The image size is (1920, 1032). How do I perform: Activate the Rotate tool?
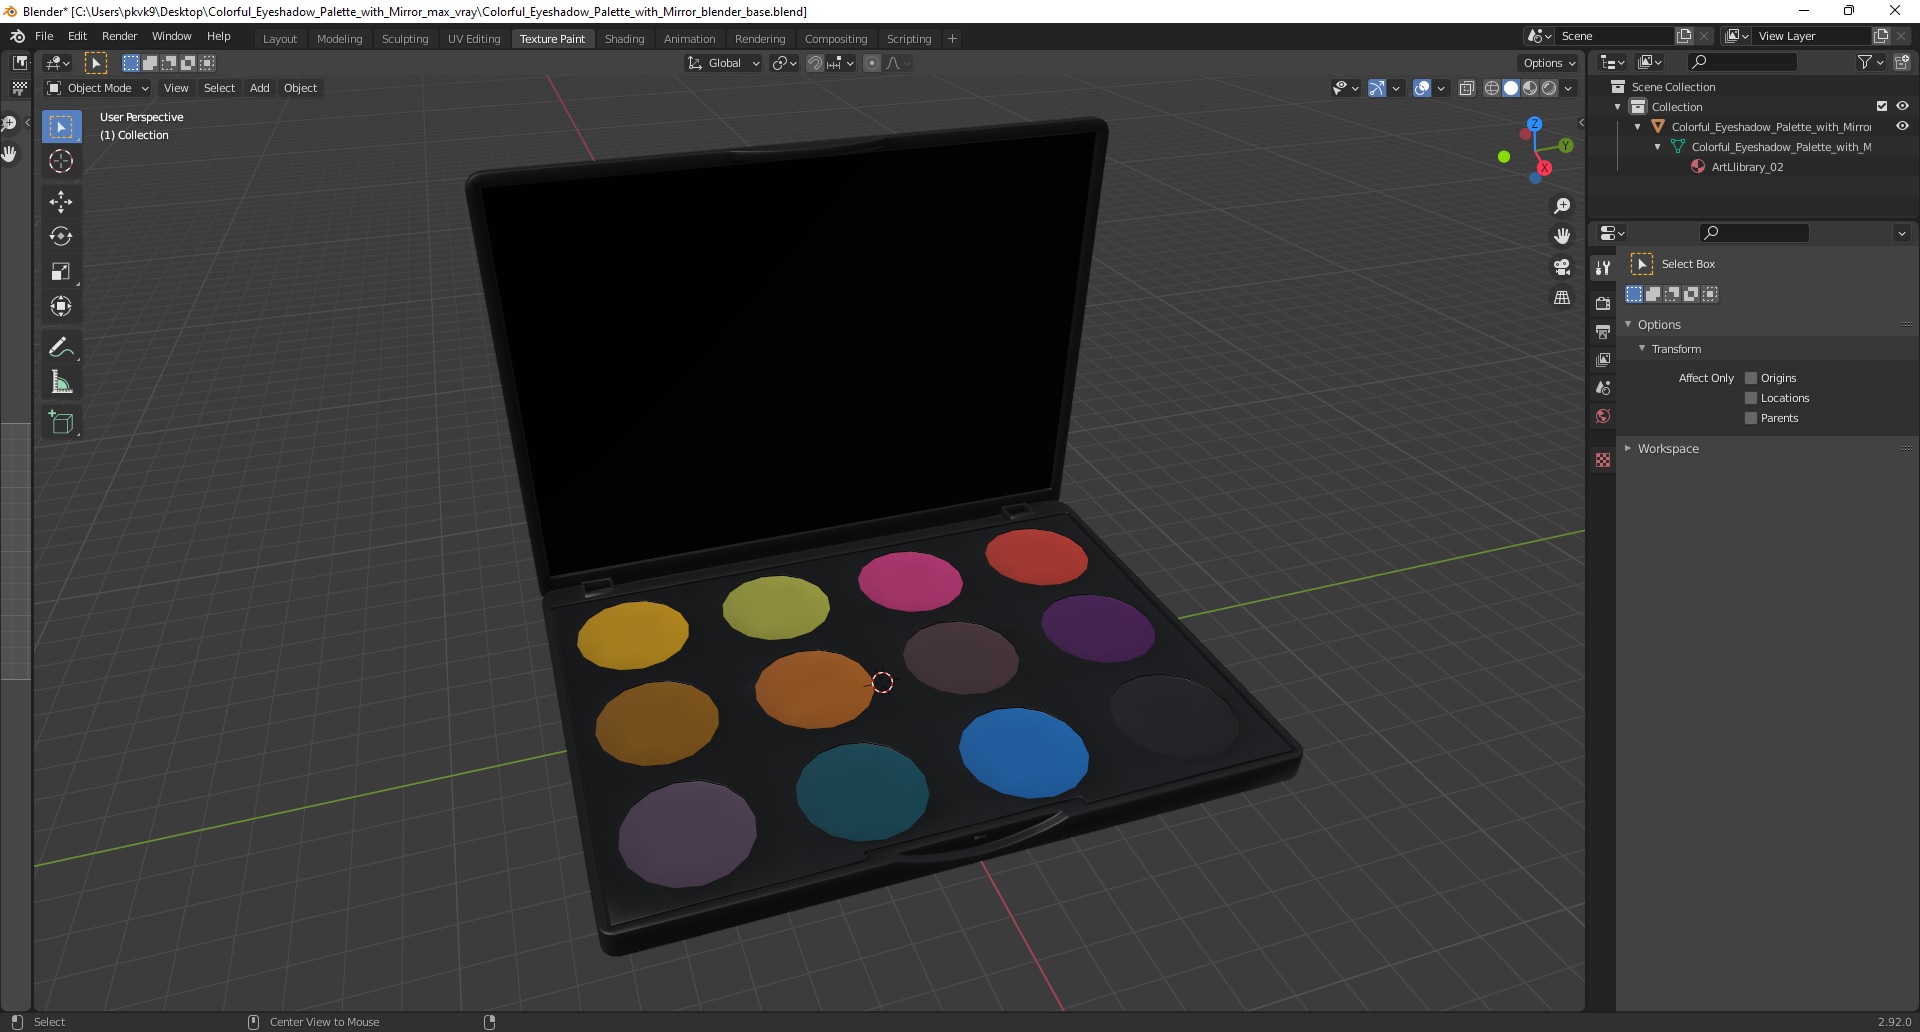coord(61,237)
